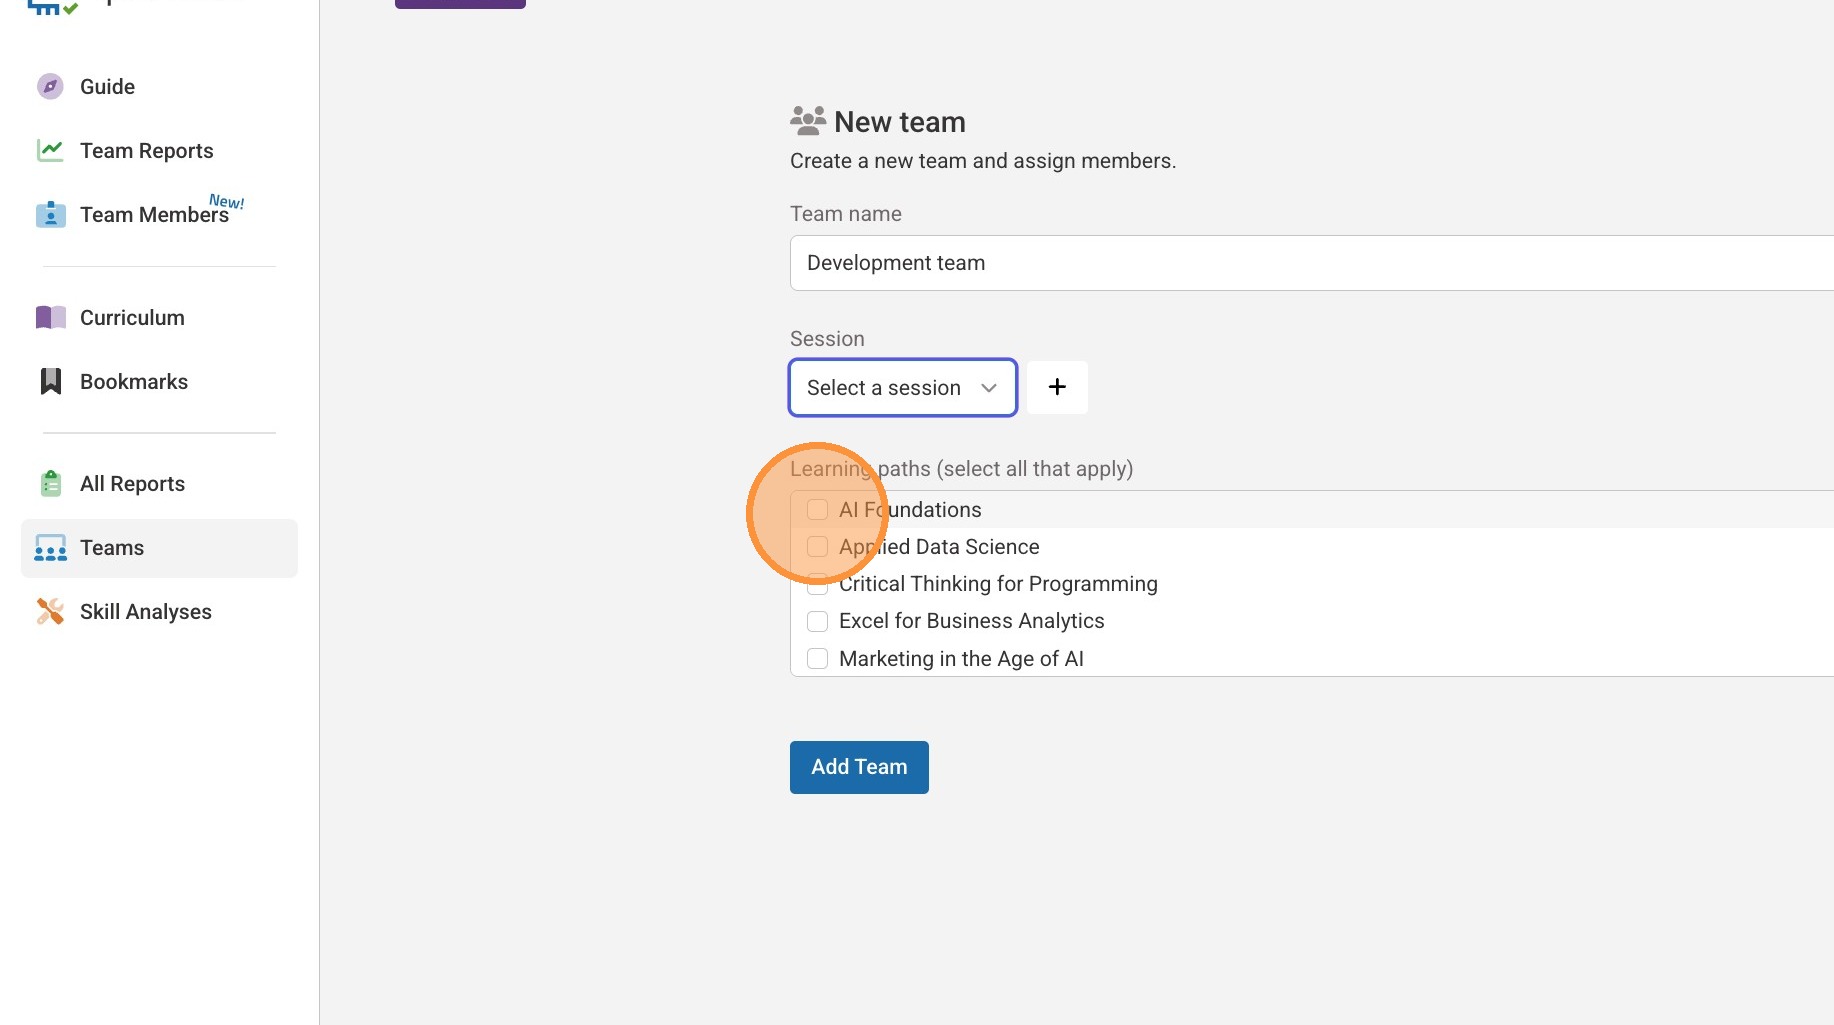
Task: Click the Team Members badge icon
Action: 50,215
